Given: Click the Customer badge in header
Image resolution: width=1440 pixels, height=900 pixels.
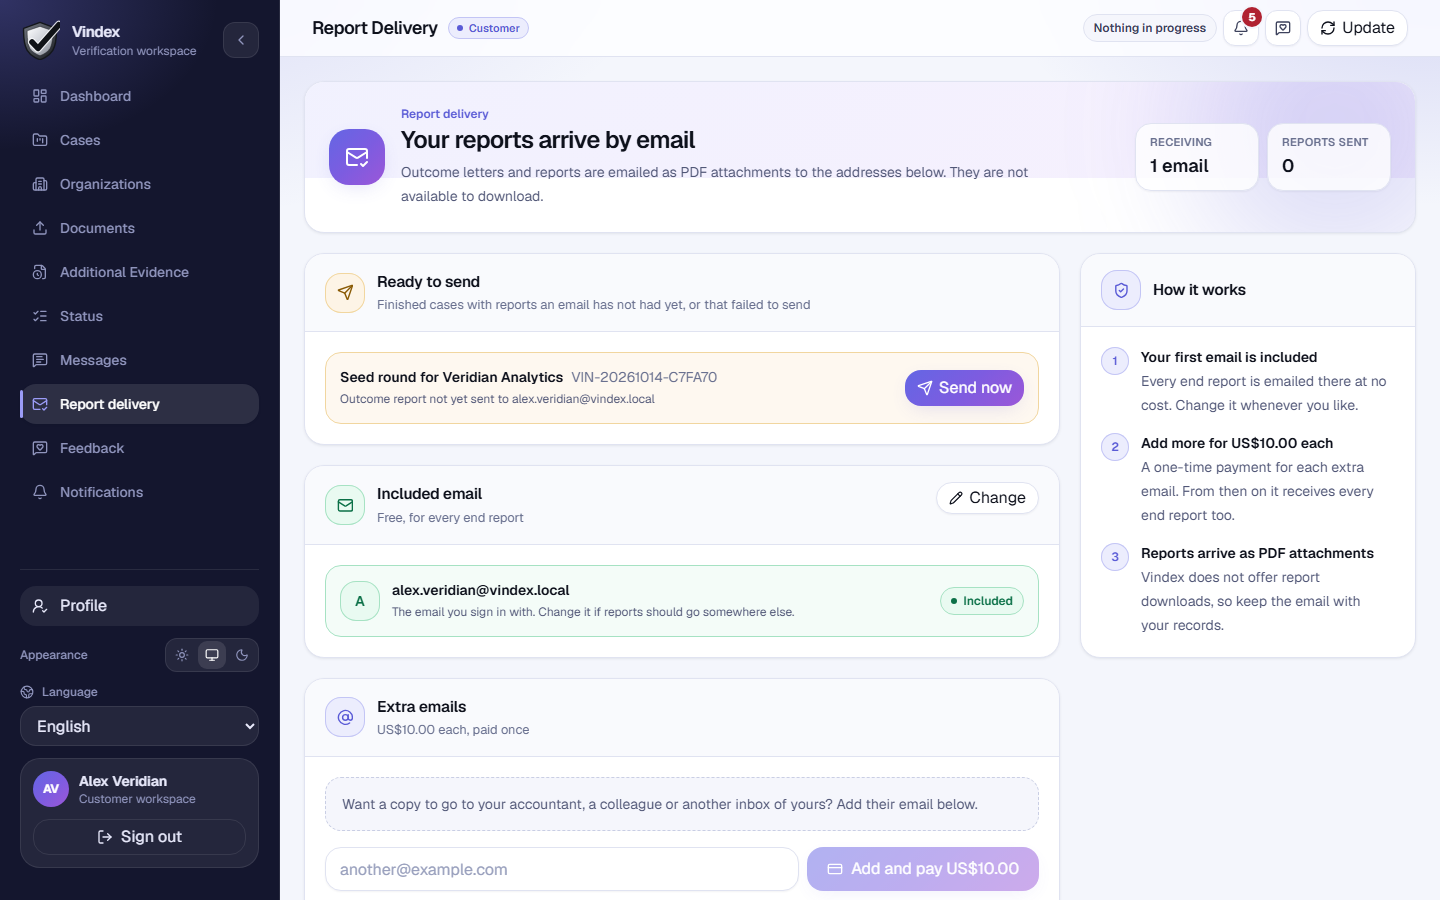Looking at the screenshot, I should 488,28.
